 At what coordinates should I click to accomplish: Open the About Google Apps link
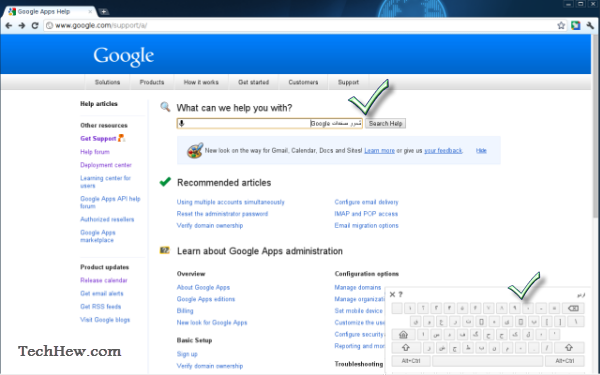(x=203, y=287)
